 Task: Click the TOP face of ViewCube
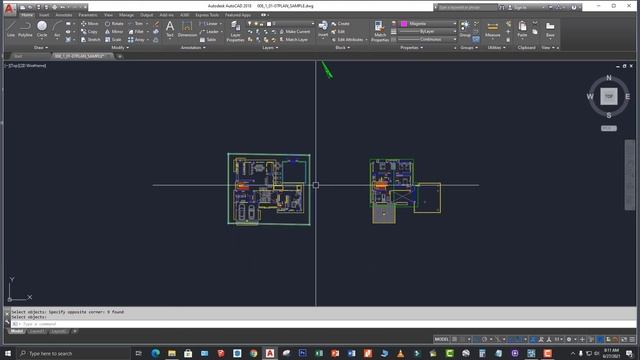(x=609, y=97)
